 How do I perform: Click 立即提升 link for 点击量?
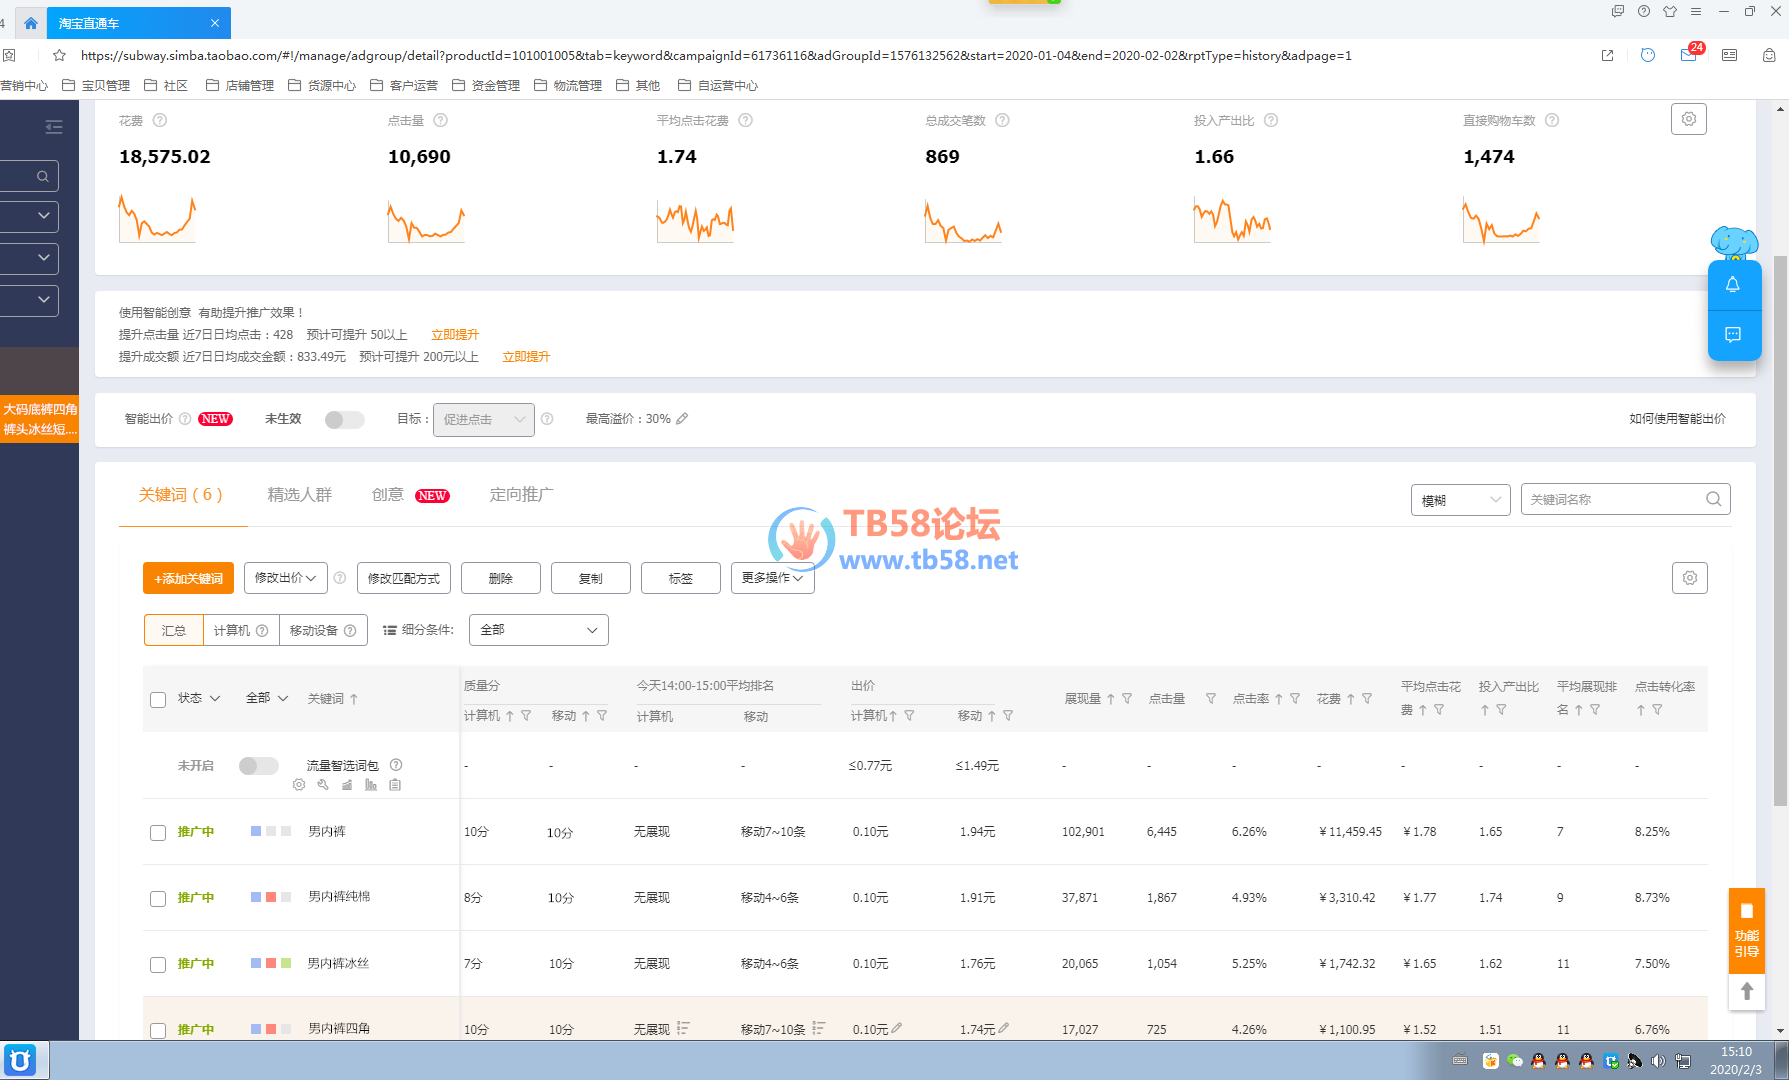[455, 335]
